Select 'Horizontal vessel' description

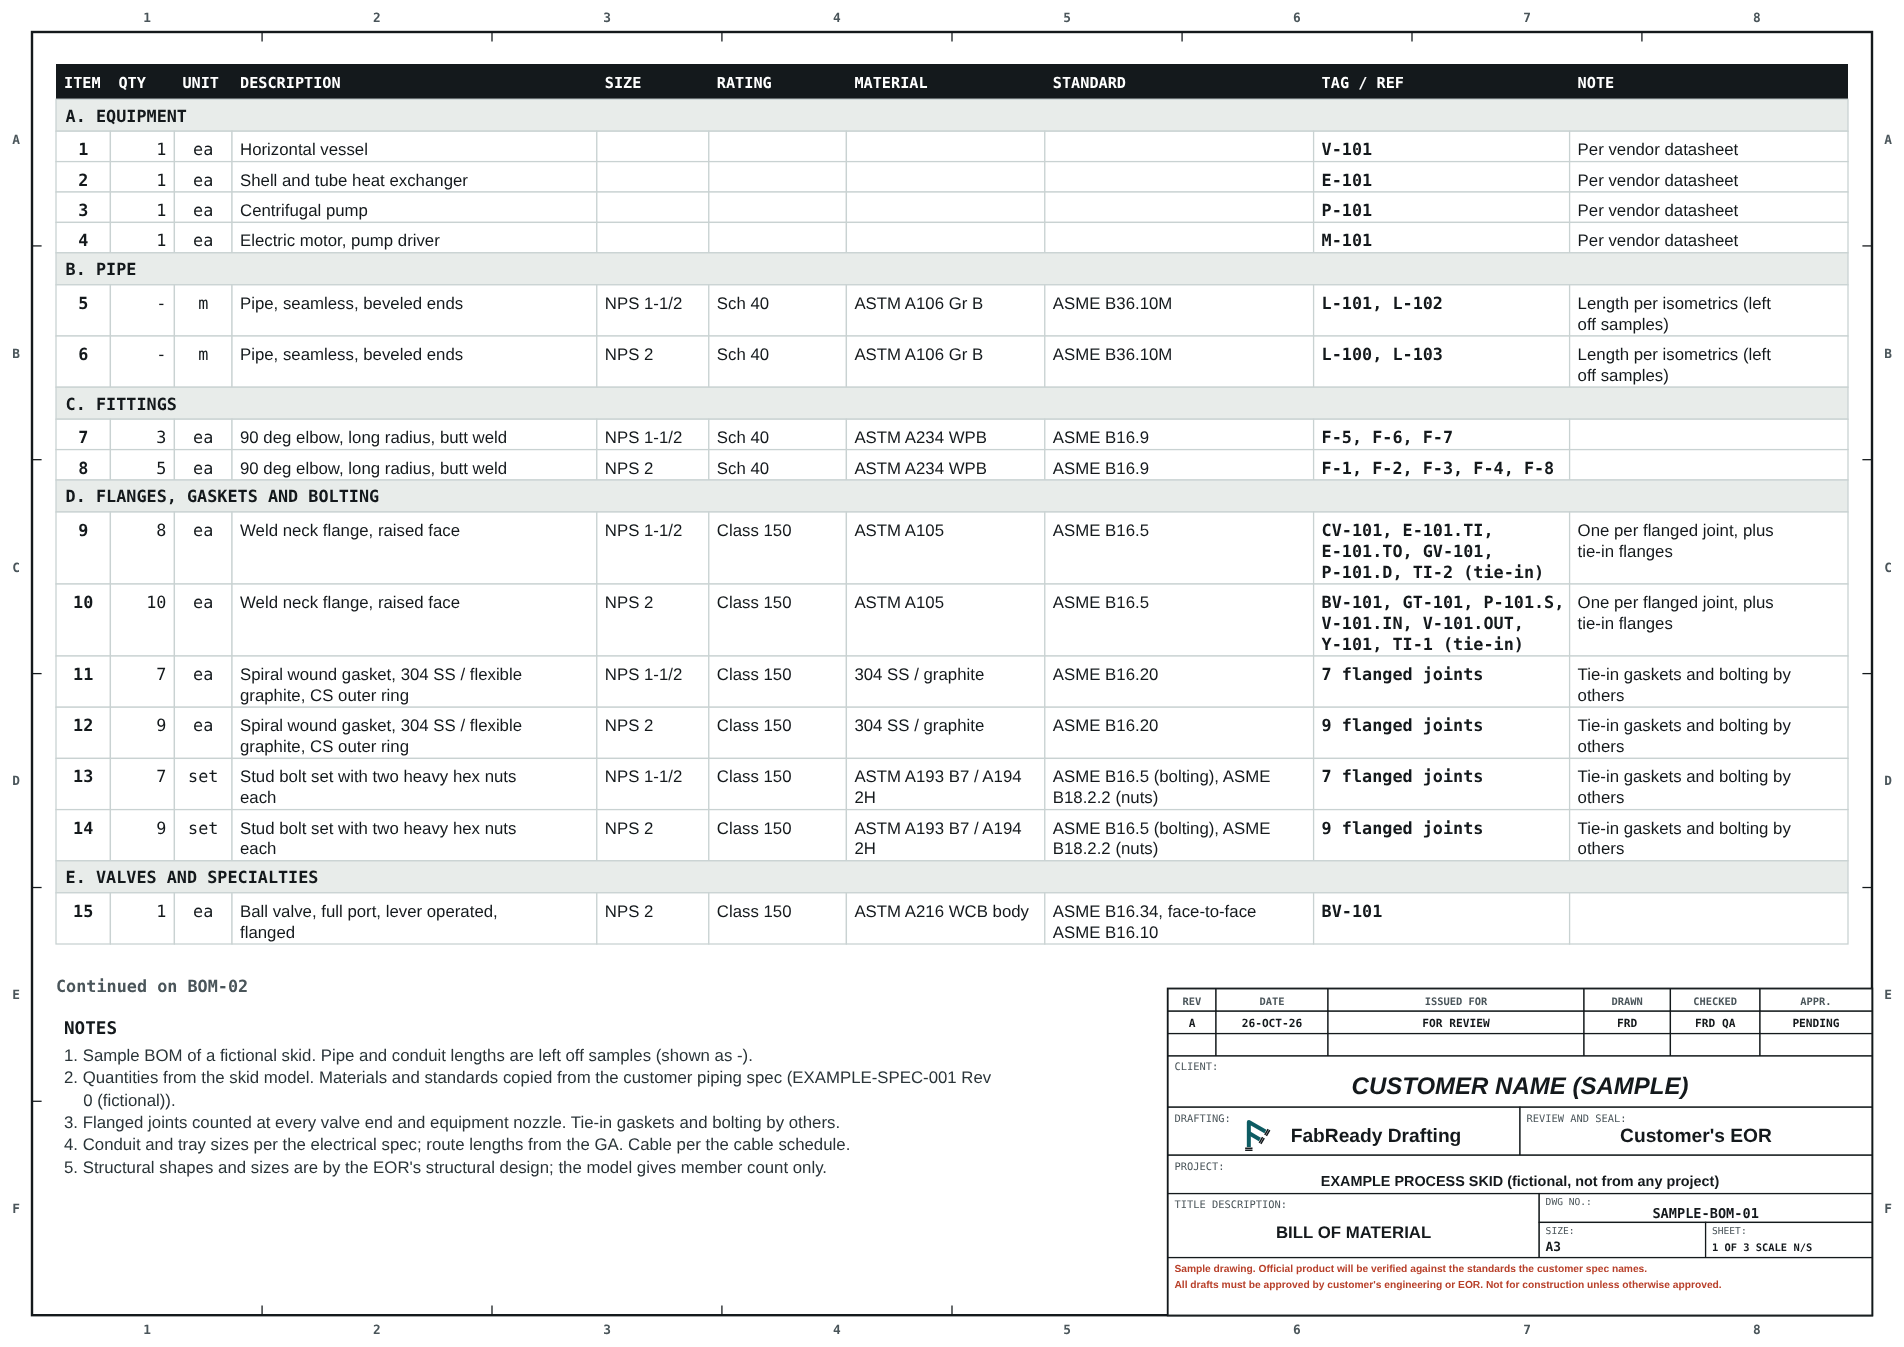pos(304,149)
